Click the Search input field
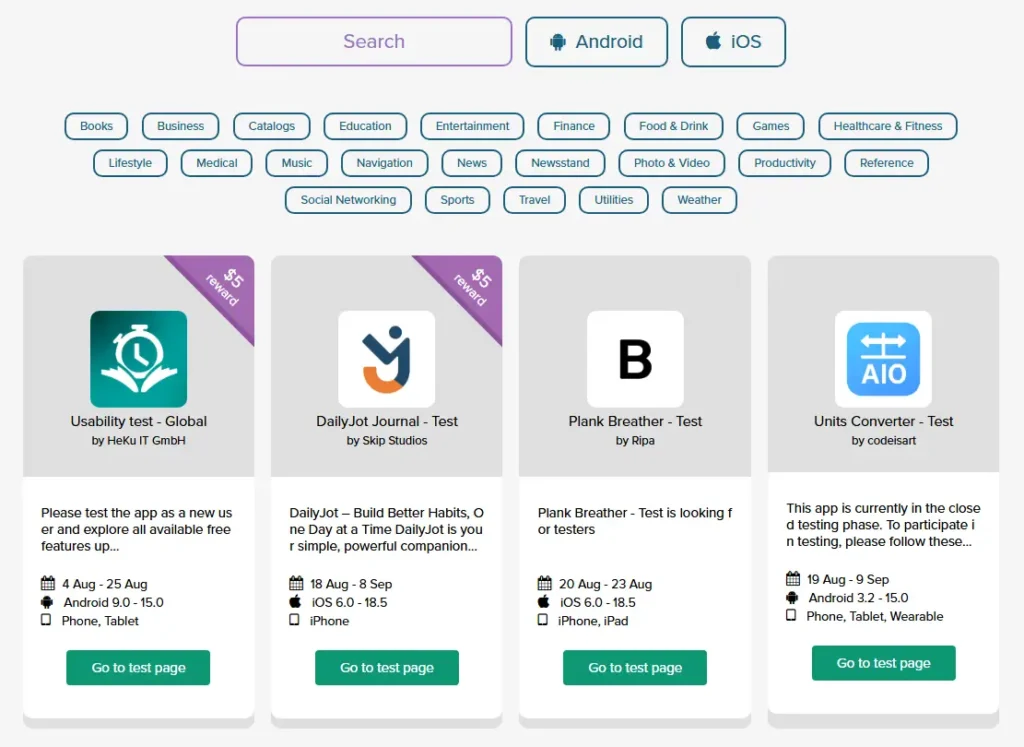This screenshot has width=1024, height=747. (x=374, y=42)
